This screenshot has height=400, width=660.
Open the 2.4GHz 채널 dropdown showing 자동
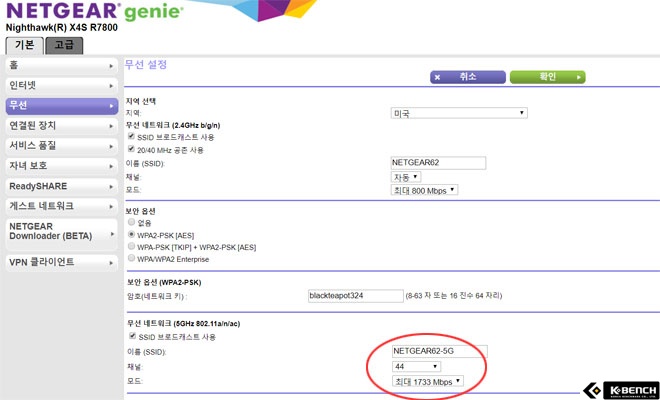tap(406, 177)
